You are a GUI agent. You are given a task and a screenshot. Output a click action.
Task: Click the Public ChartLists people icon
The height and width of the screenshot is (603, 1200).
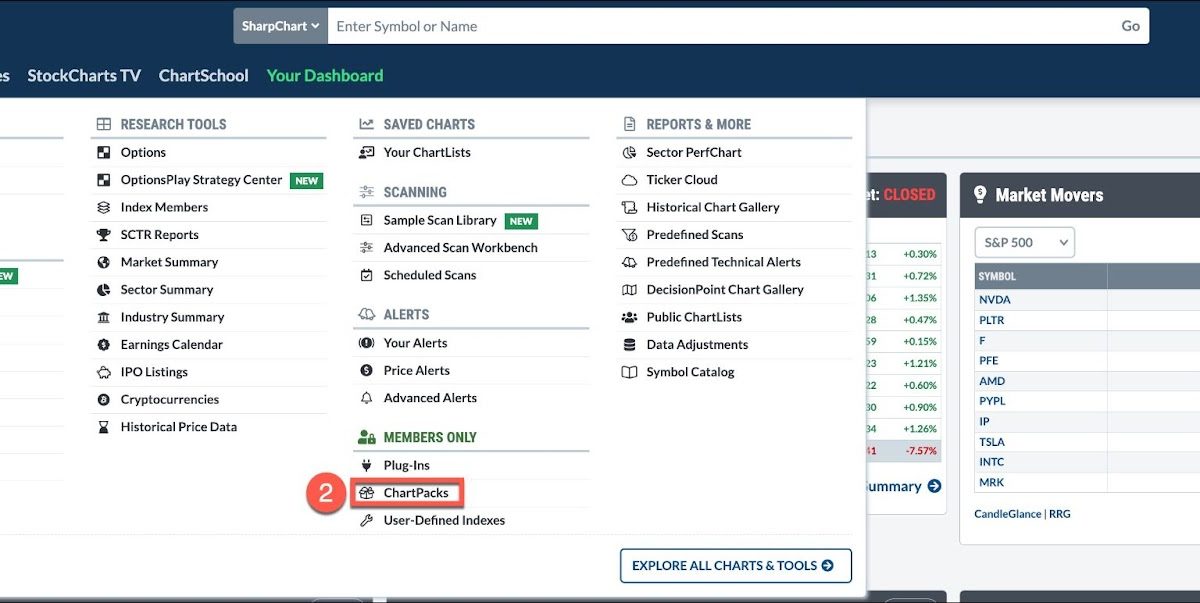click(629, 317)
